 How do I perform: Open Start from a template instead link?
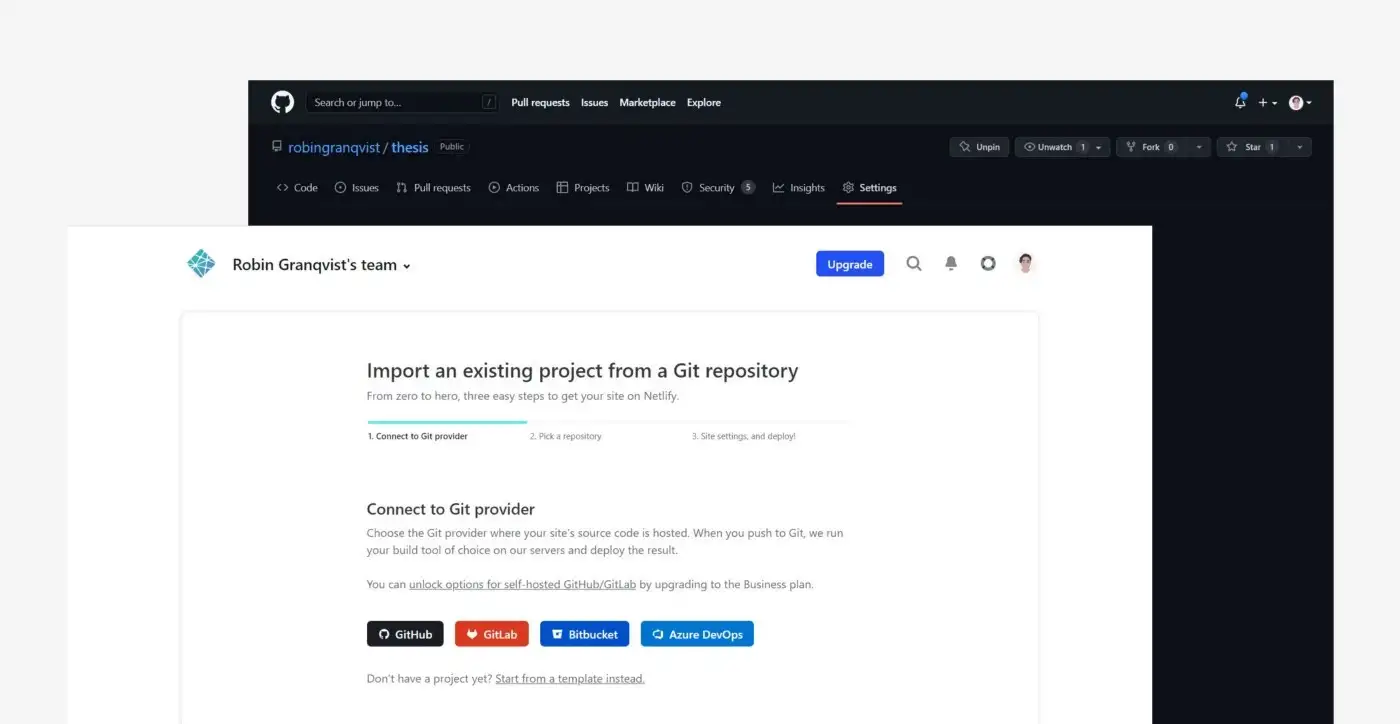coord(569,678)
